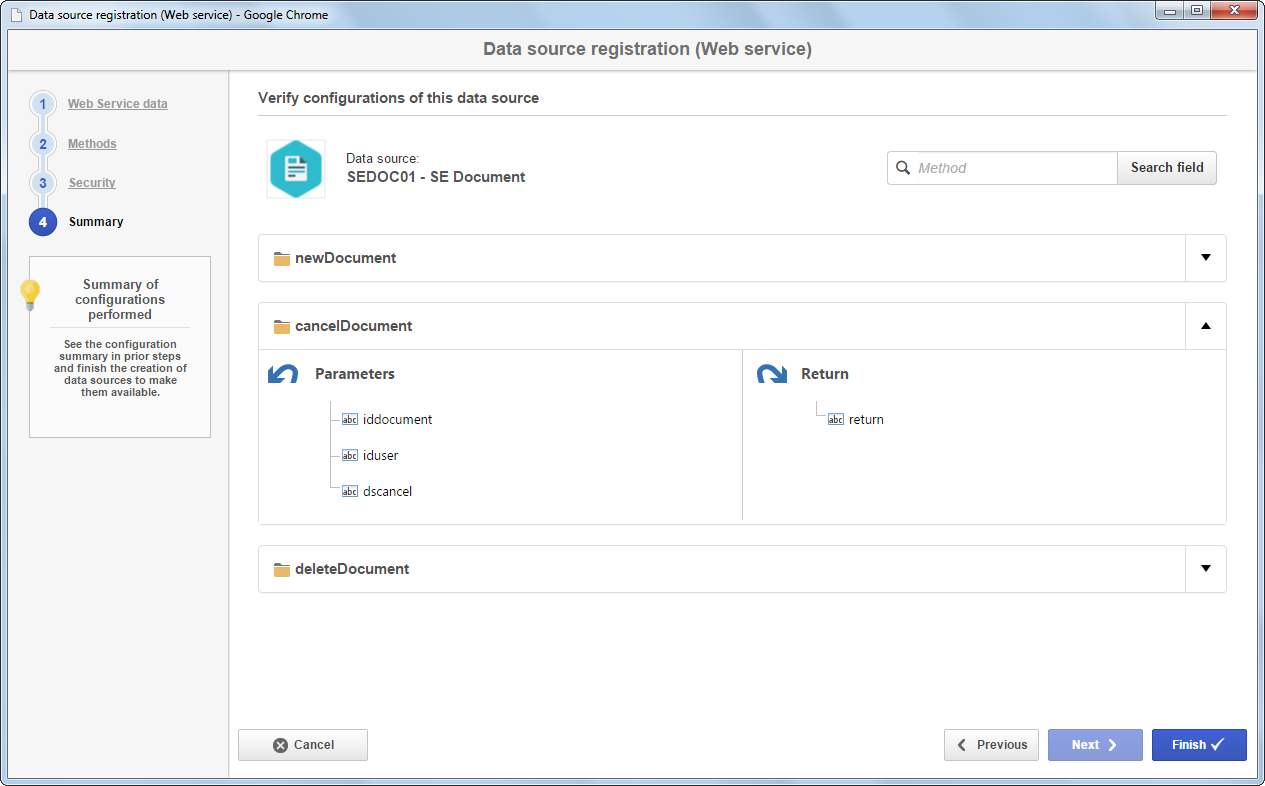Screen dimensions: 1265x786
Task: Click the Parameters blue arrow icon
Action: coord(283,374)
